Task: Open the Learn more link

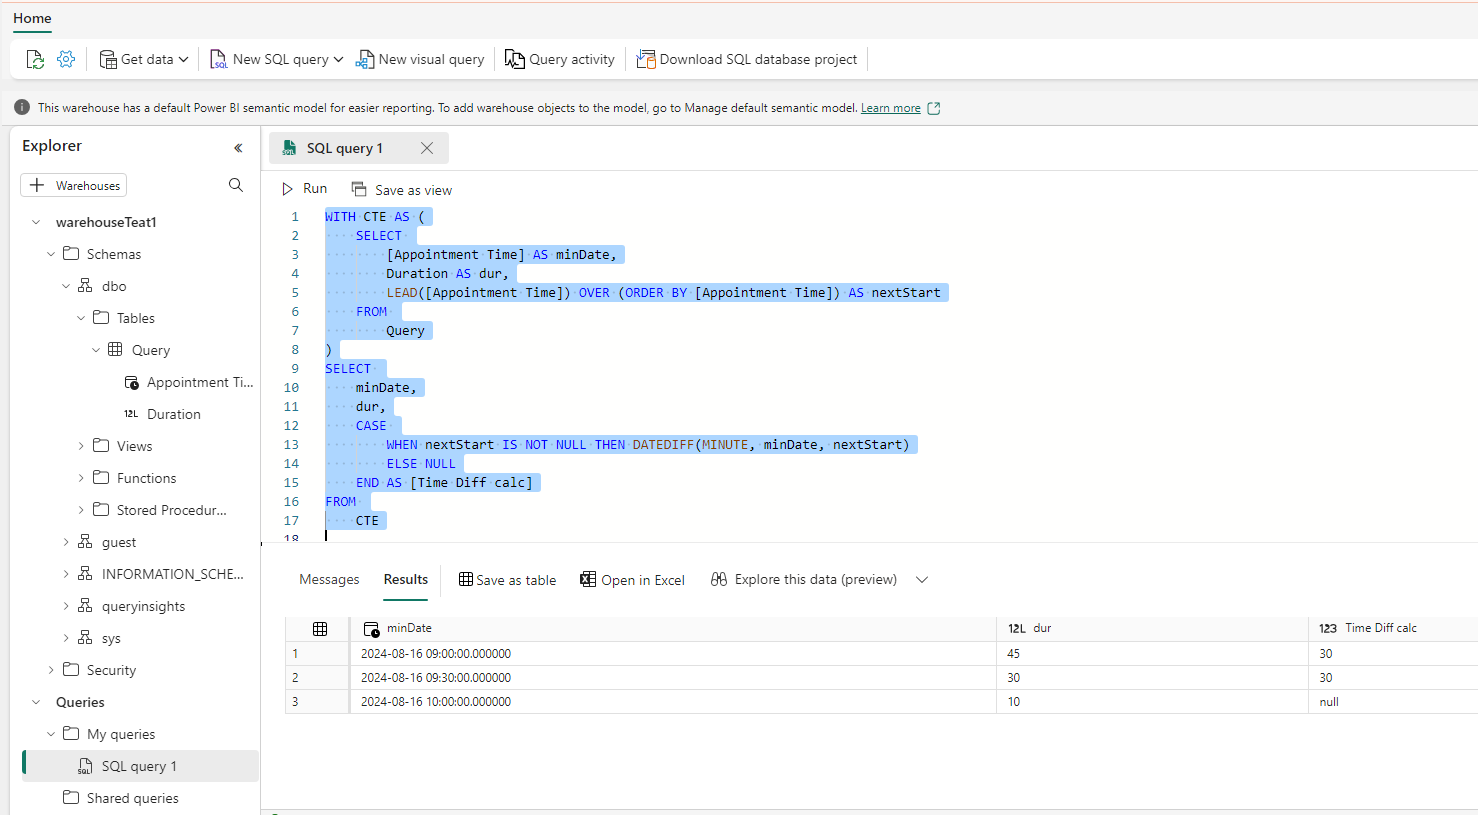Action: tap(891, 108)
